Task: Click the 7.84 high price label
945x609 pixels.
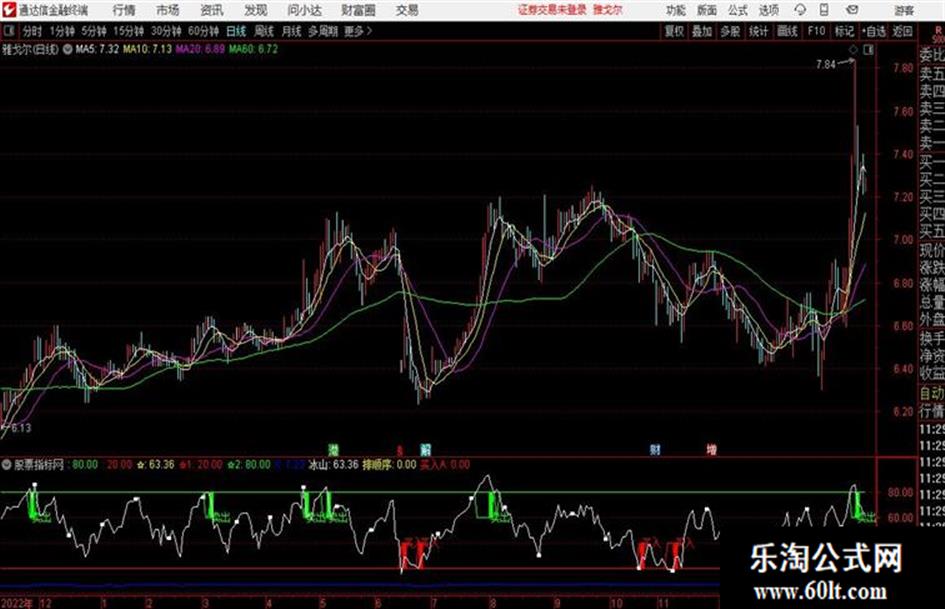Action: (826, 65)
